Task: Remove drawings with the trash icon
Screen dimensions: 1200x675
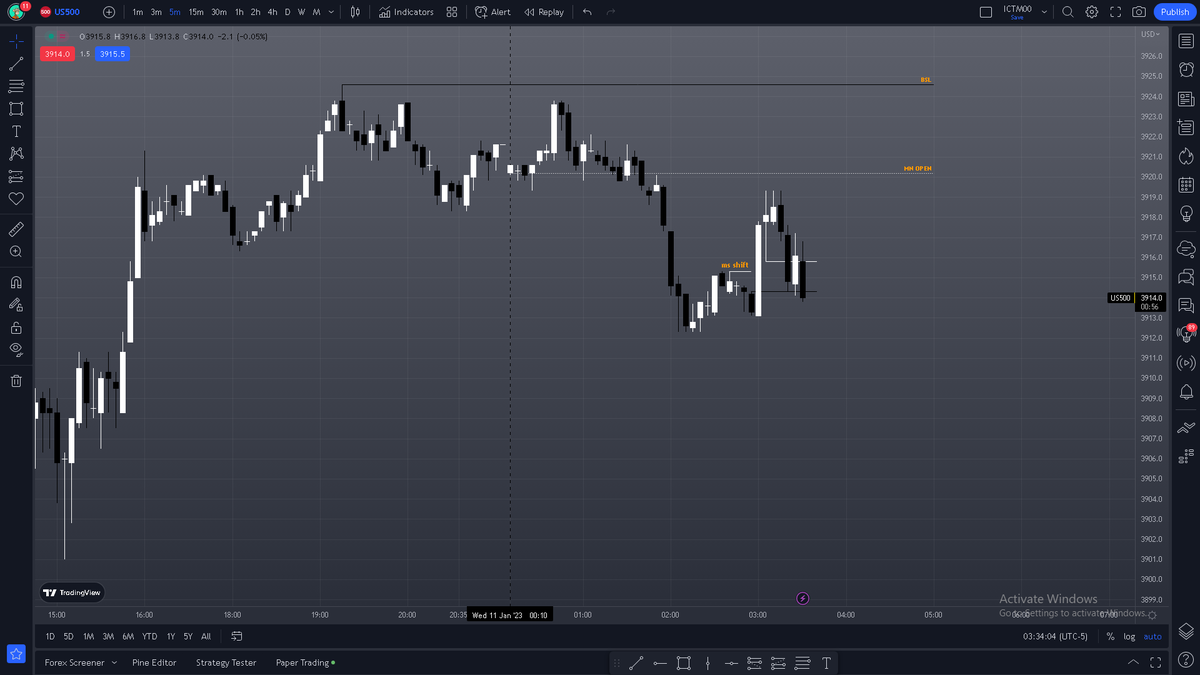Action: click(16, 380)
